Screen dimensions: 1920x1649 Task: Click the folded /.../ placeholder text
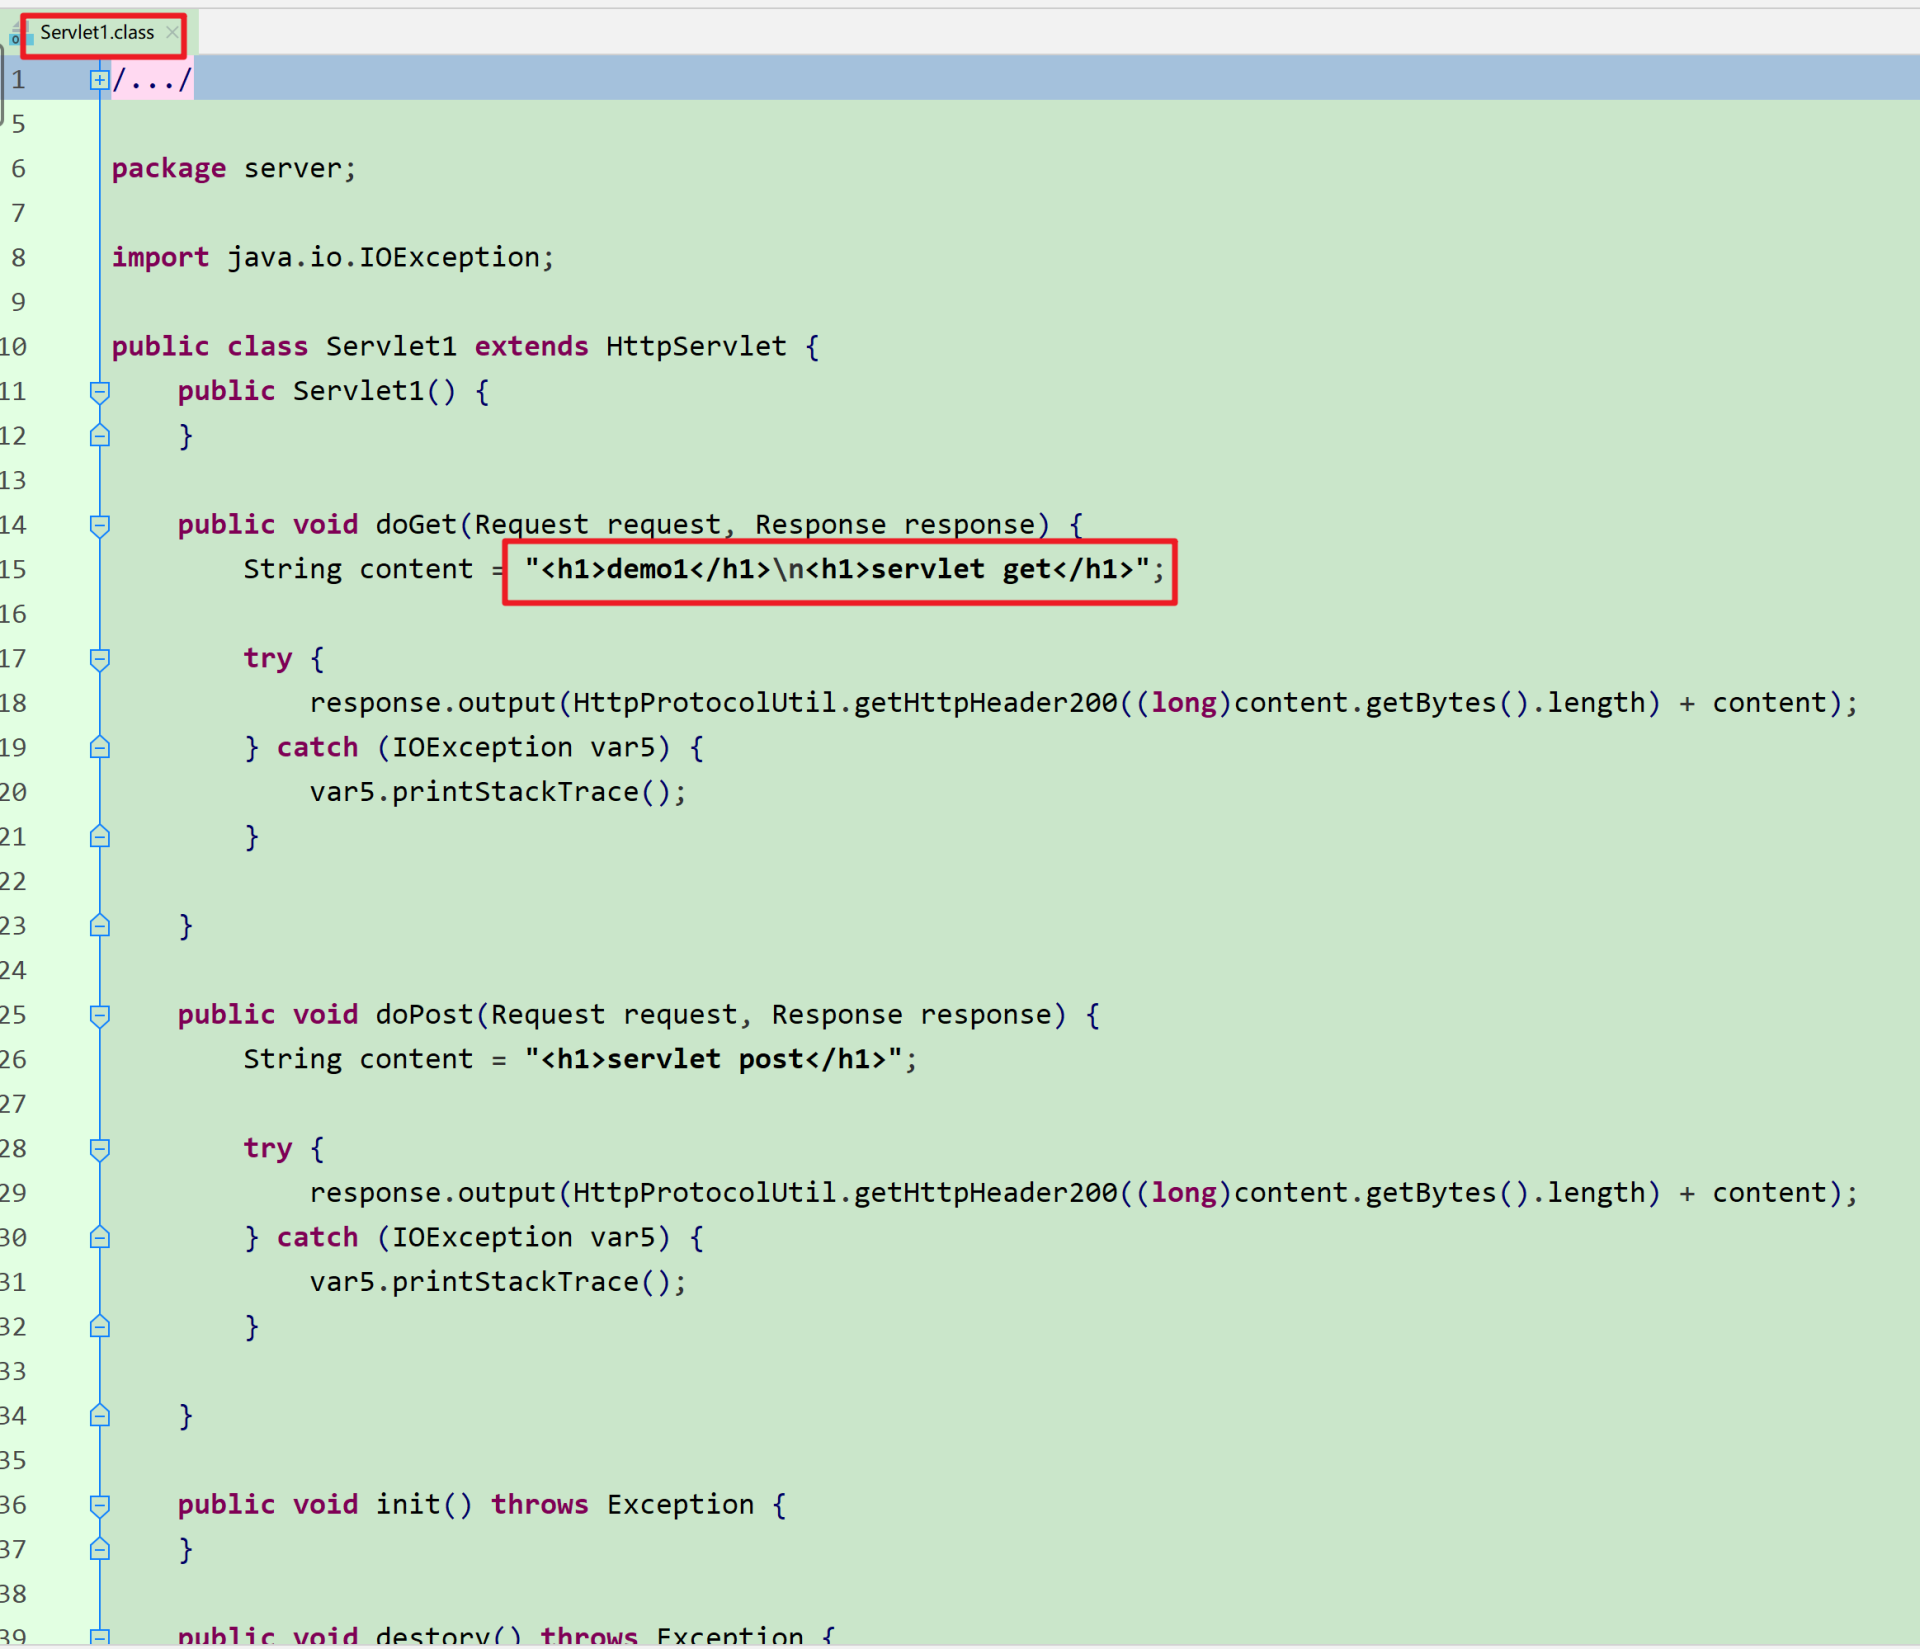click(152, 80)
